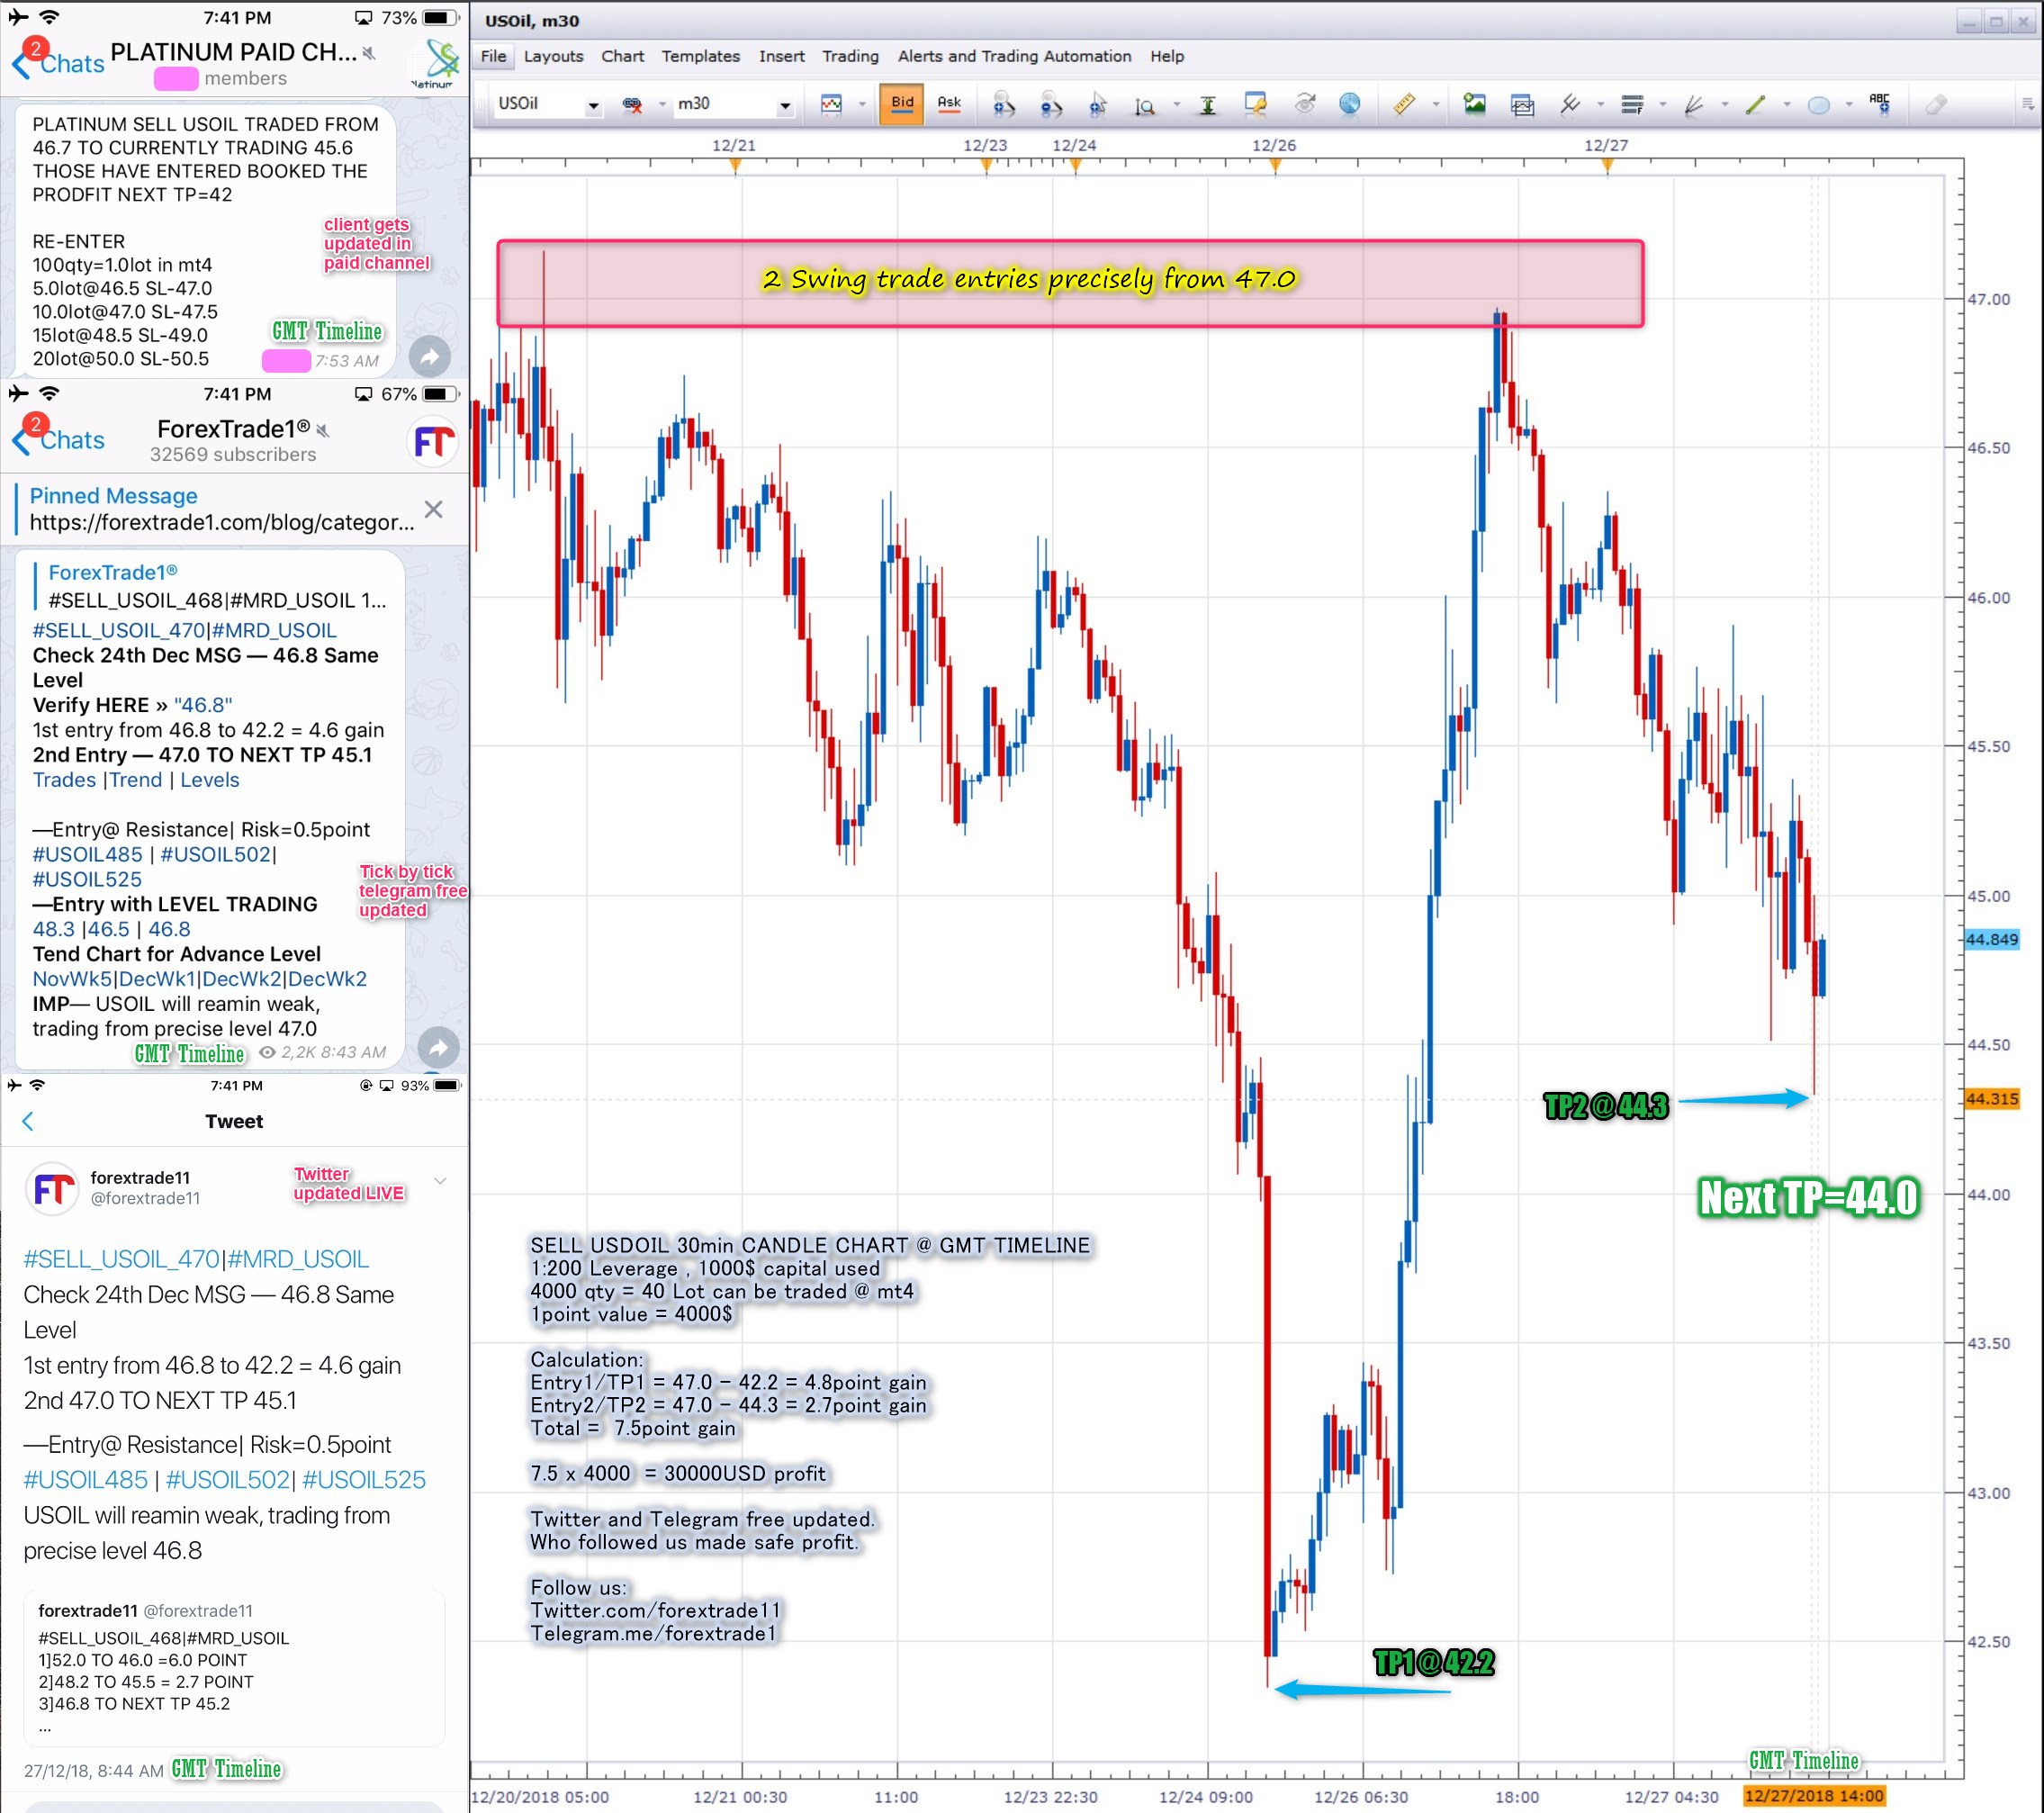Click the #USOIL525 hashtag in the tweet
Image resolution: width=2044 pixels, height=1813 pixels.
click(x=364, y=1479)
